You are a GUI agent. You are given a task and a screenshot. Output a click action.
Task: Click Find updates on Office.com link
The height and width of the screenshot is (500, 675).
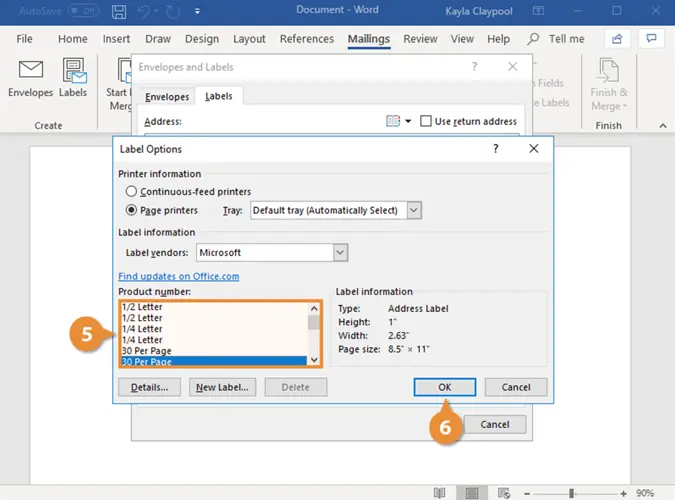[x=179, y=276]
